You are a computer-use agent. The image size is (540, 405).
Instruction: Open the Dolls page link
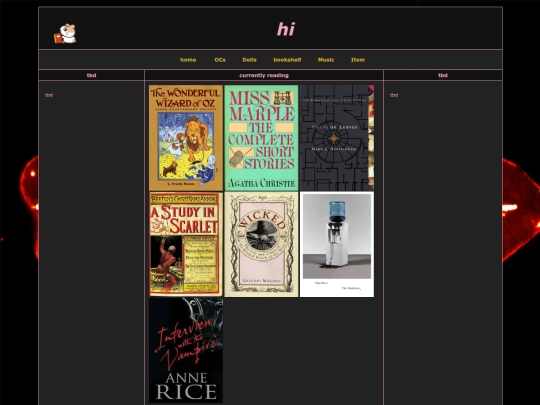[249, 60]
